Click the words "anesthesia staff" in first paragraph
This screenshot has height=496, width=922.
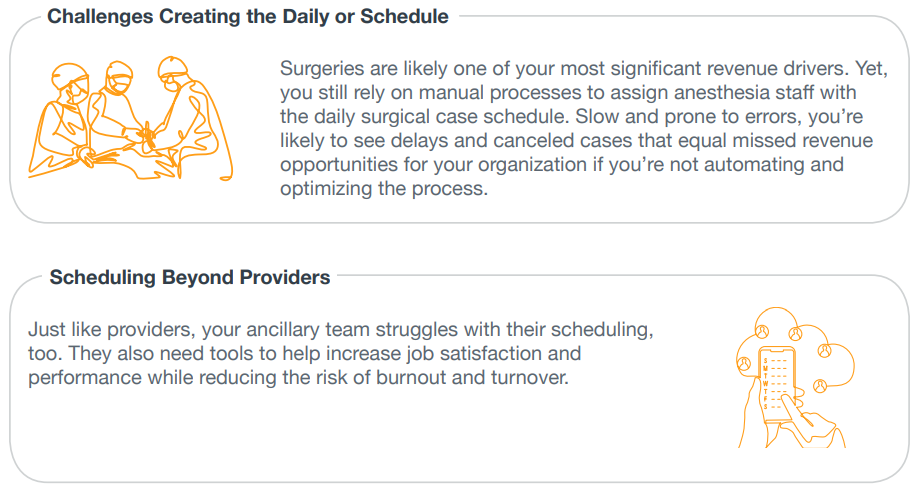[x=744, y=92]
